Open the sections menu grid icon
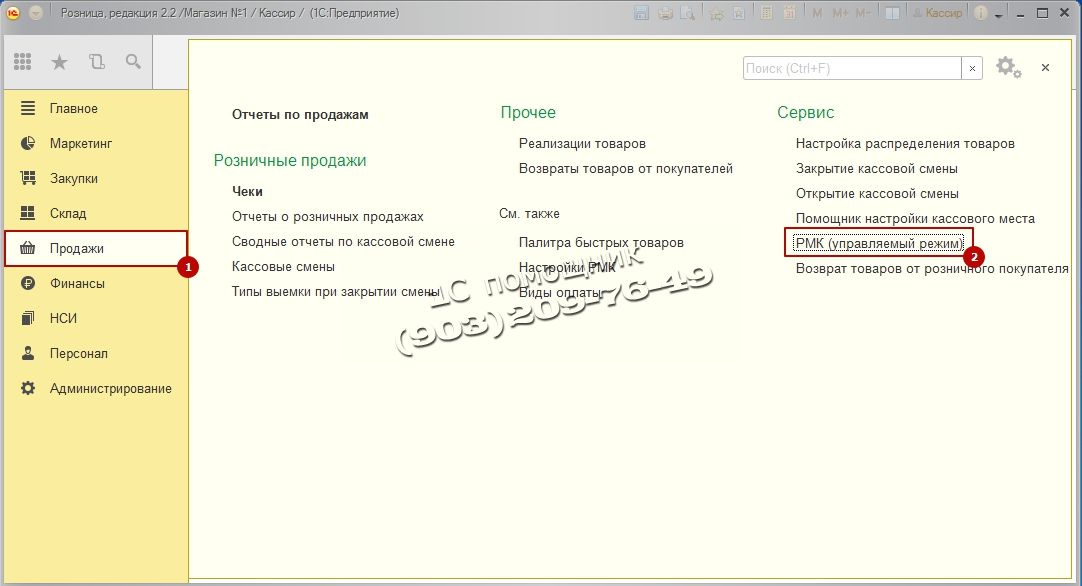Screen dimensions: 1082x586 coord(23,62)
